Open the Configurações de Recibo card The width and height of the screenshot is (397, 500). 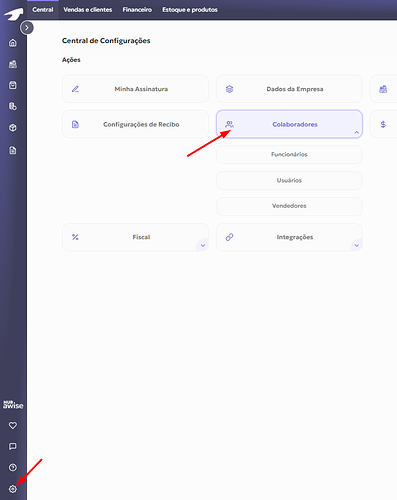coord(135,124)
